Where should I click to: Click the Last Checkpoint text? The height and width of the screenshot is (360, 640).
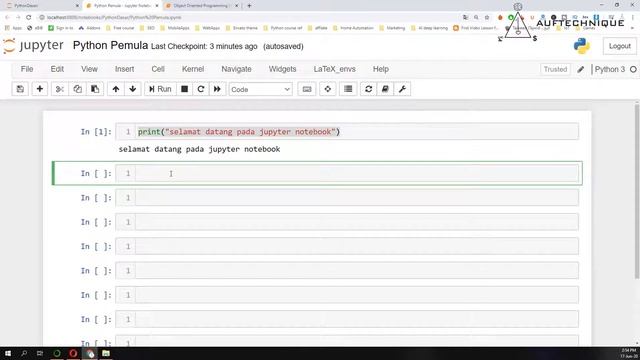tap(204, 47)
